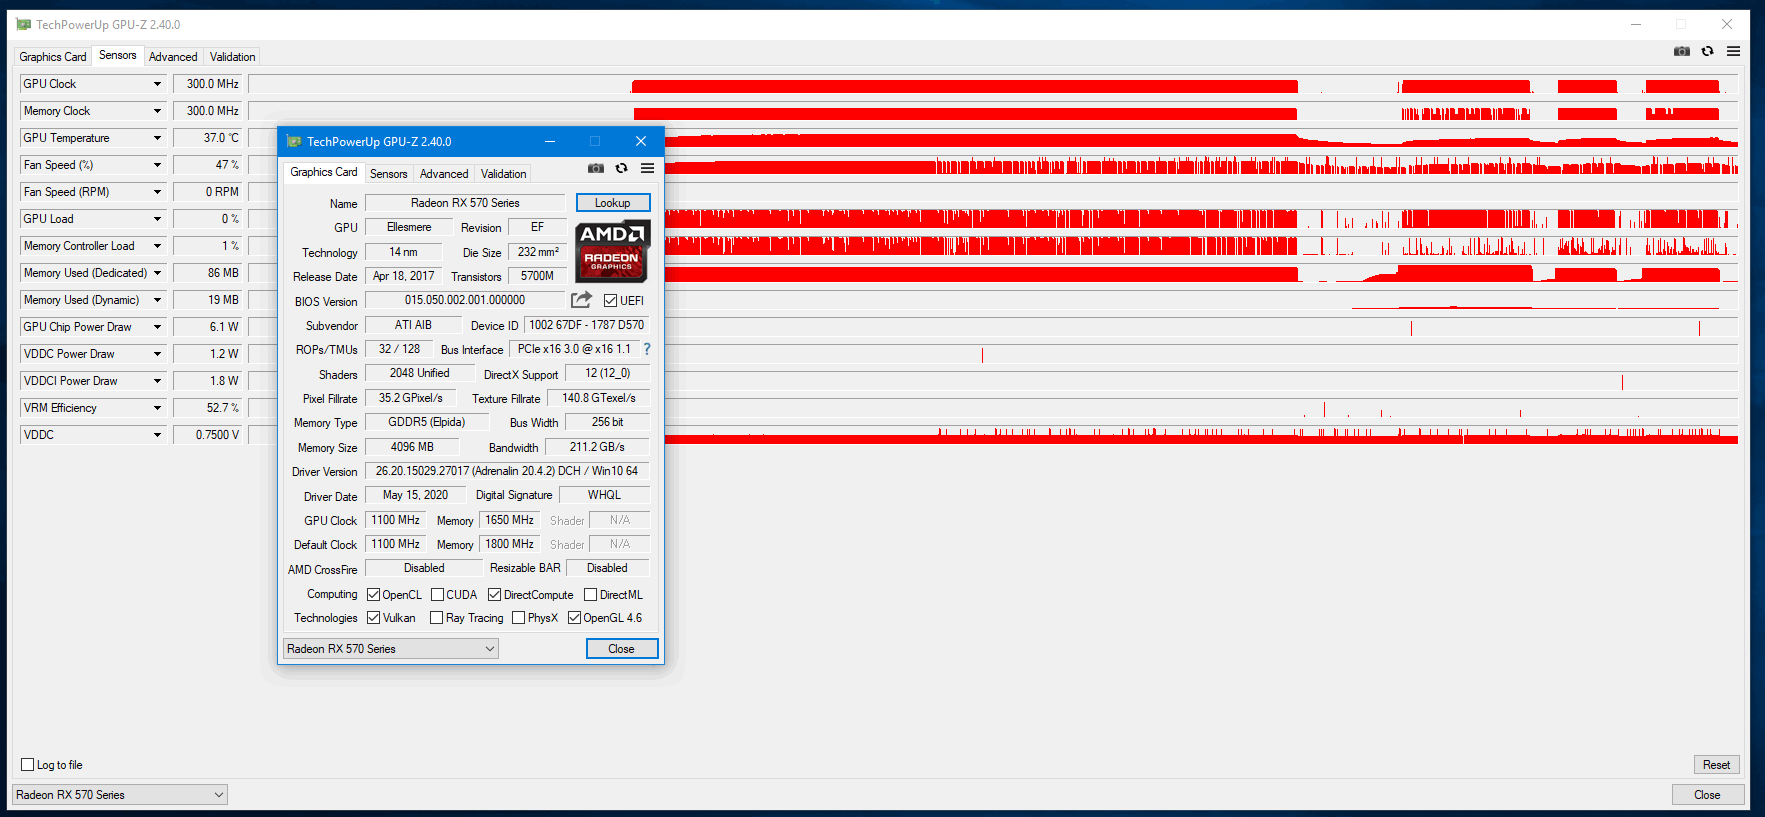Click the Memory Size 4096 MB field
The width and height of the screenshot is (1765, 817).
(x=412, y=447)
